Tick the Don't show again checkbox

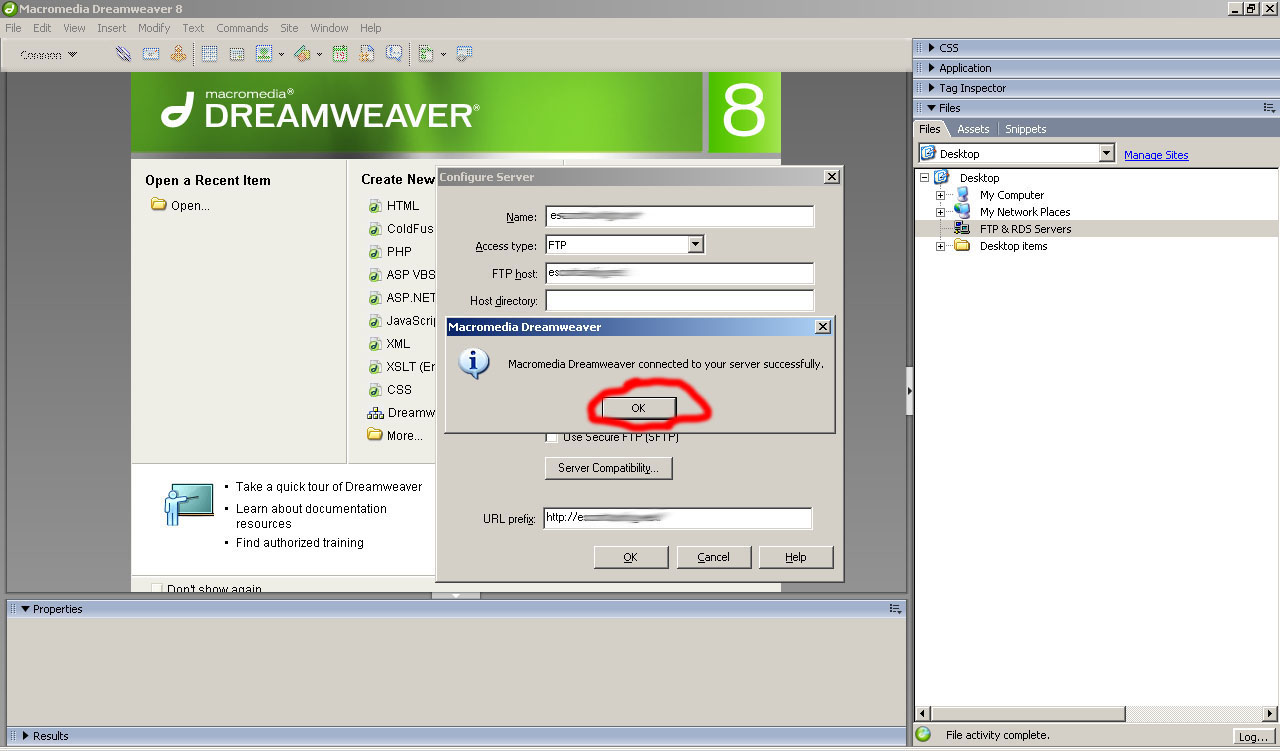coord(157,590)
